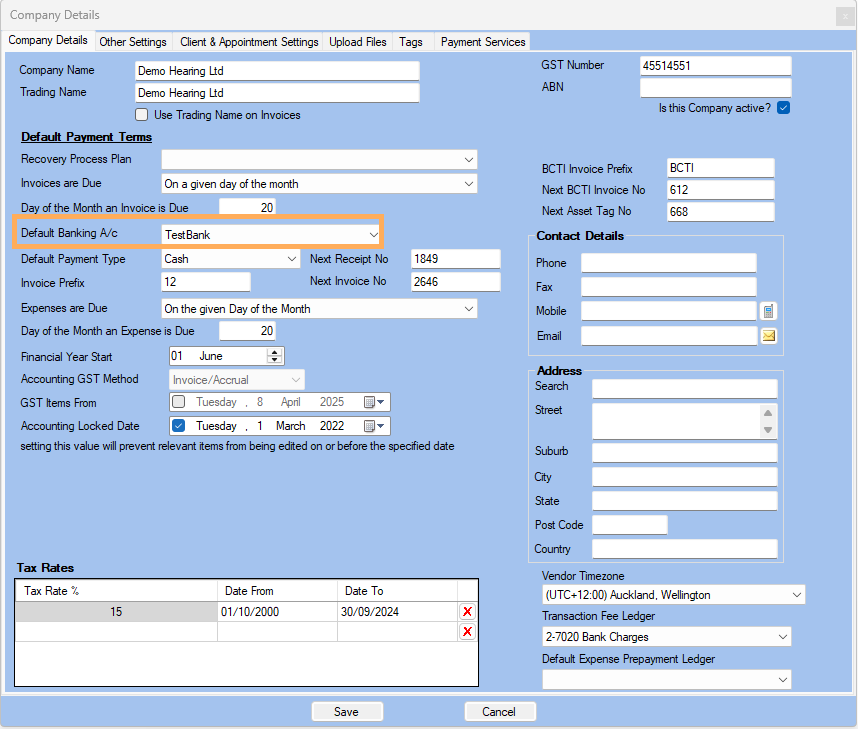Image resolution: width=858 pixels, height=729 pixels.
Task: Delete the 15% tax rate row
Action: click(x=467, y=611)
